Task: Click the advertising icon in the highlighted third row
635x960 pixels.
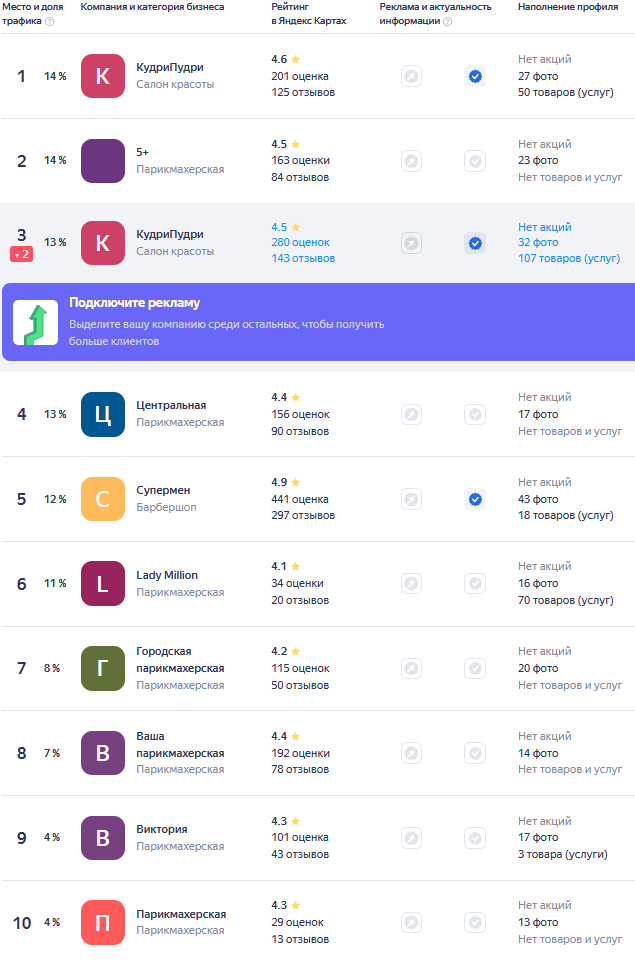Action: 411,243
